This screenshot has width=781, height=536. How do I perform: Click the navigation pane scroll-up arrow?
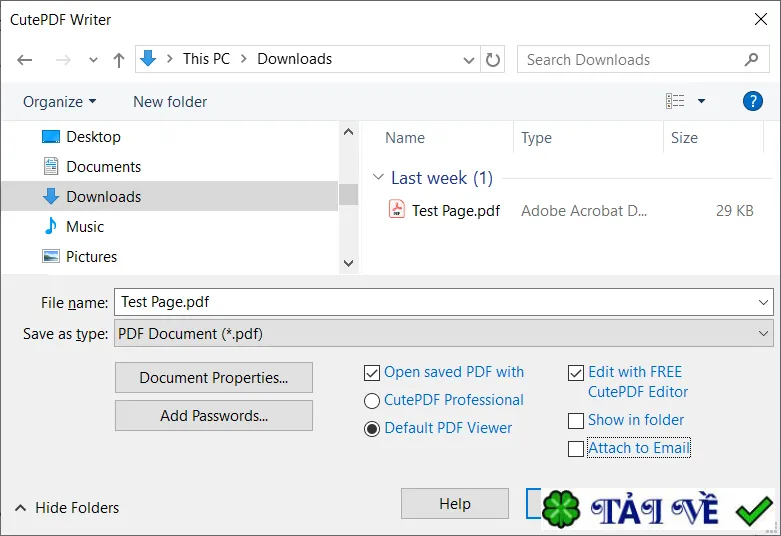(349, 132)
